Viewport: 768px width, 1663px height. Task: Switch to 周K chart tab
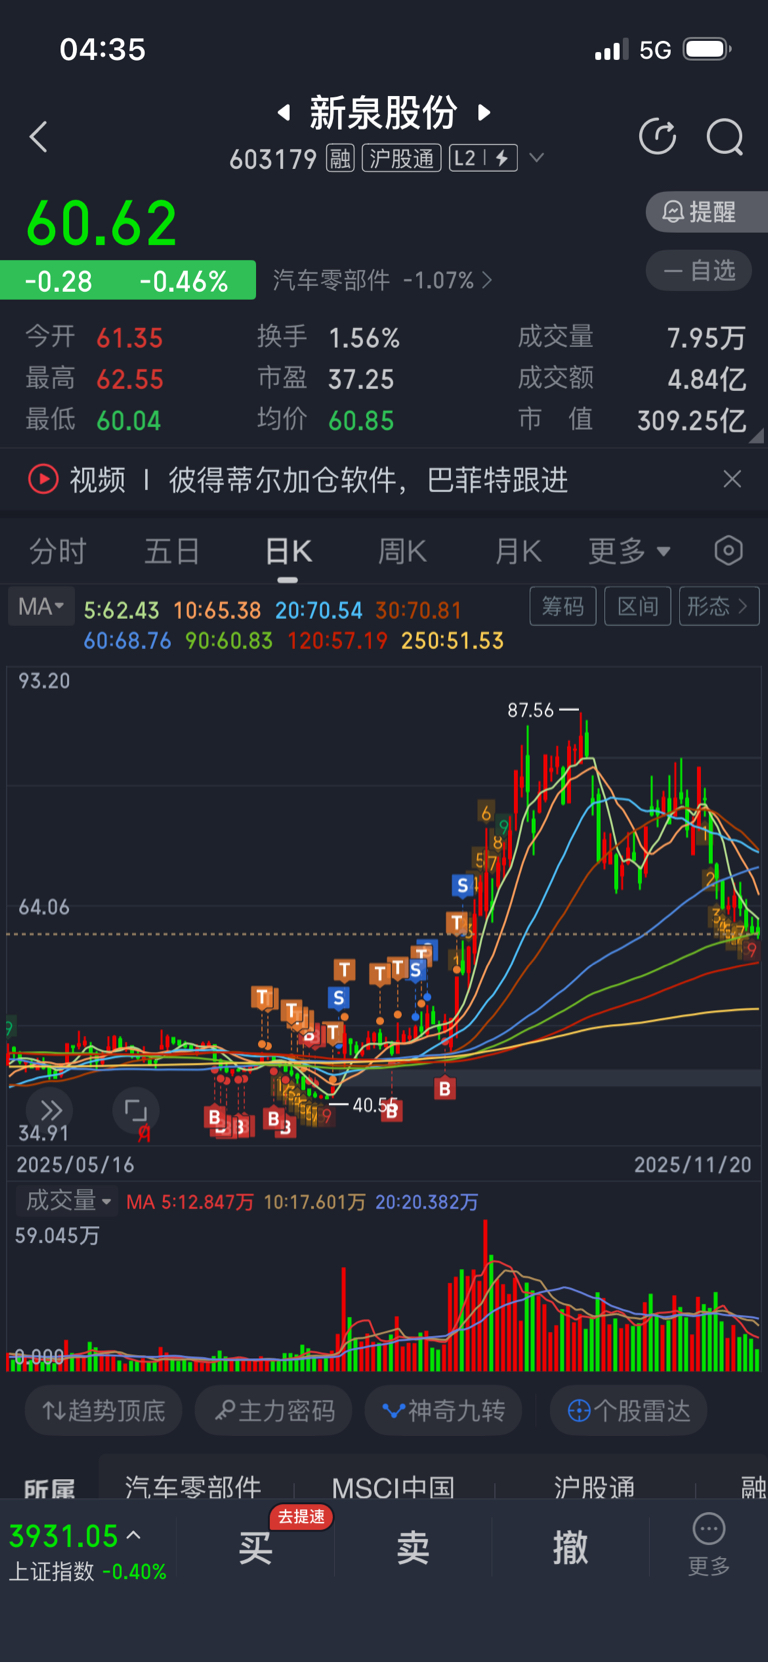pyautogui.click(x=403, y=551)
